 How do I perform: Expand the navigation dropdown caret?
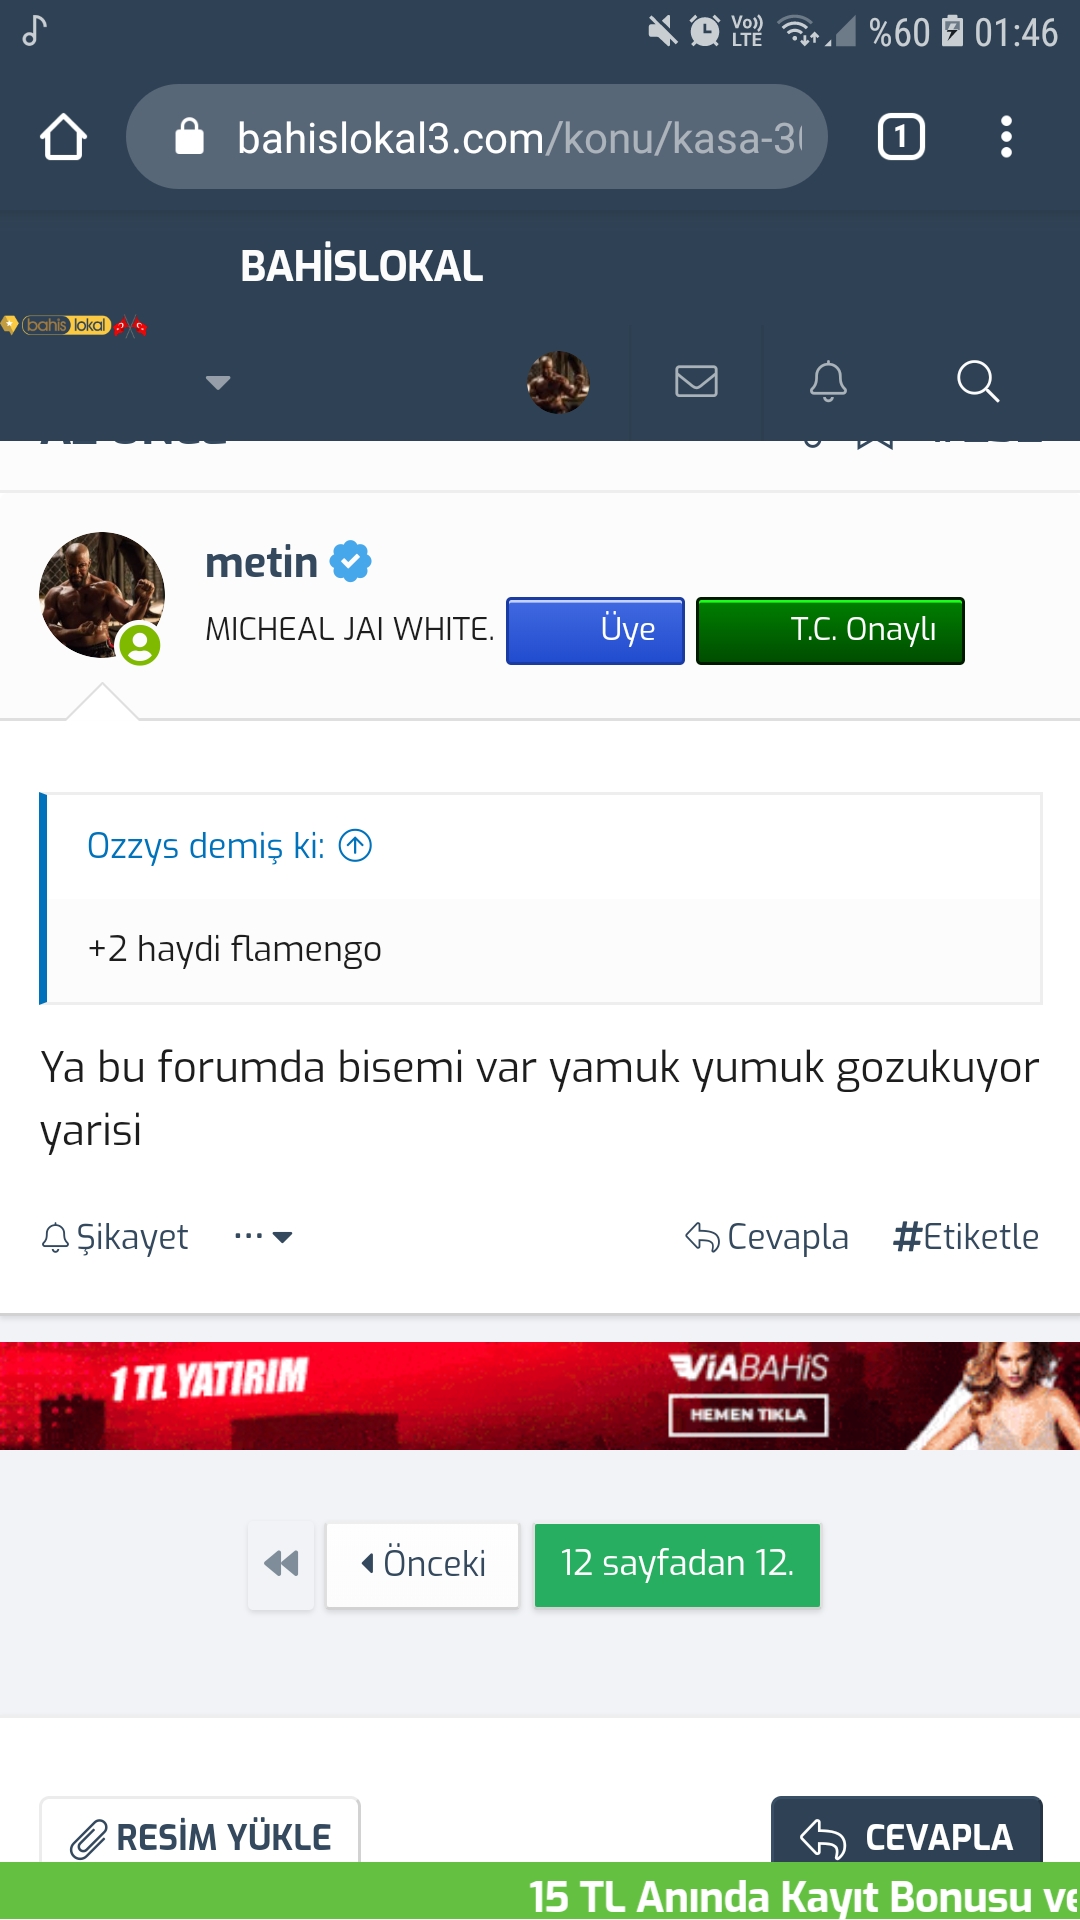pyautogui.click(x=218, y=382)
